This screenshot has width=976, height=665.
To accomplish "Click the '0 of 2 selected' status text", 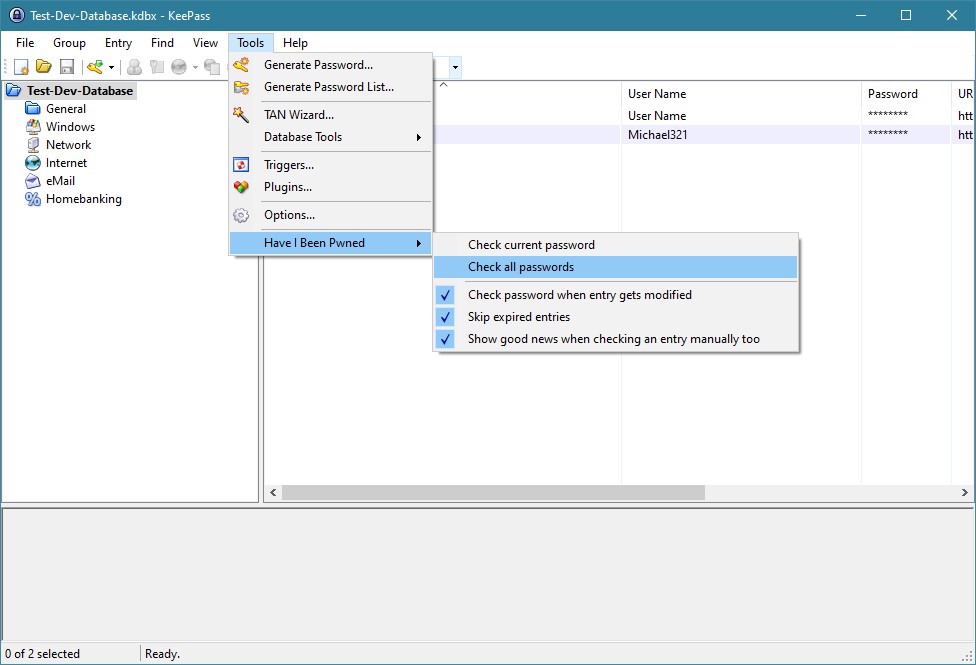I will [42, 654].
